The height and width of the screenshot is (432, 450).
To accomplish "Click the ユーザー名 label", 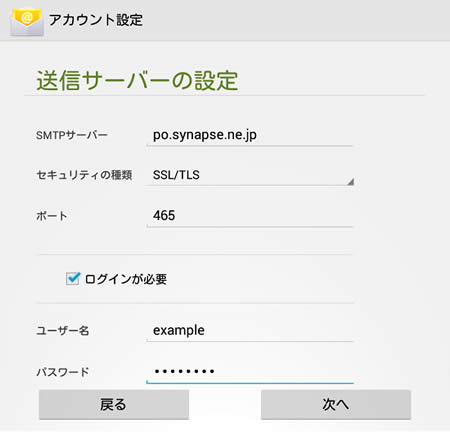I will pyautogui.click(x=63, y=330).
